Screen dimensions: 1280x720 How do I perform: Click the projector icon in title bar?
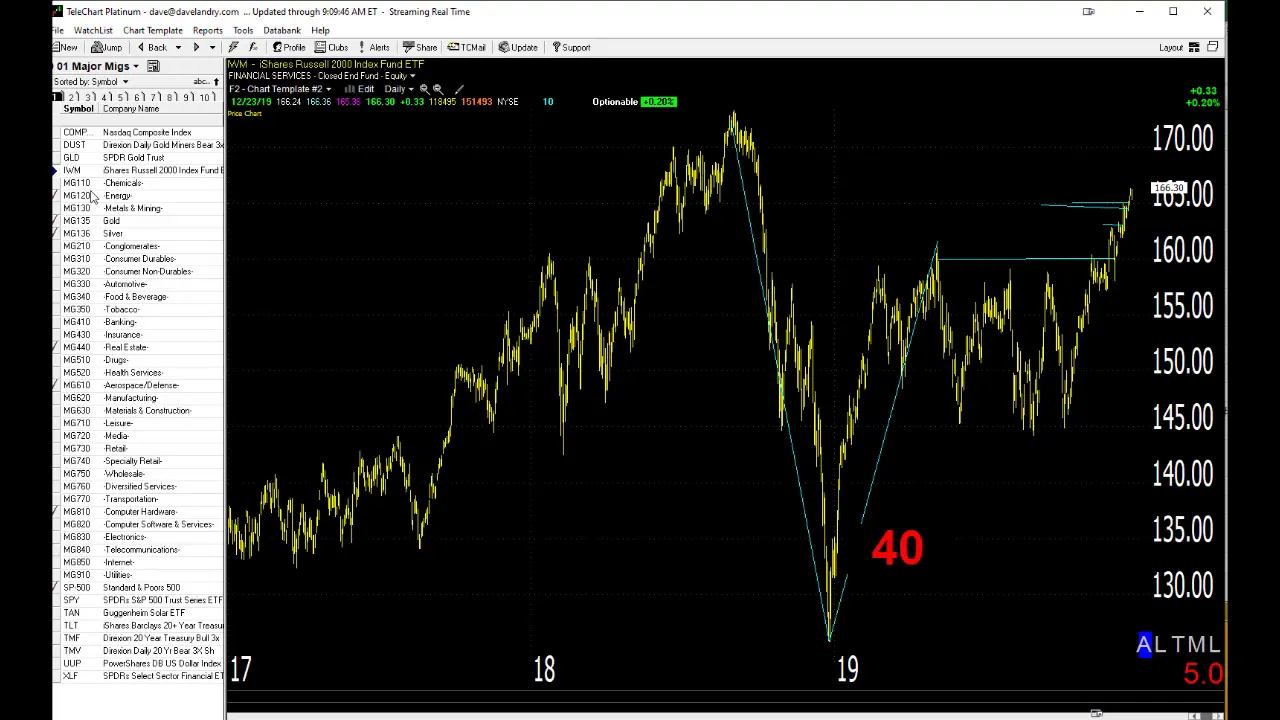1088,12
